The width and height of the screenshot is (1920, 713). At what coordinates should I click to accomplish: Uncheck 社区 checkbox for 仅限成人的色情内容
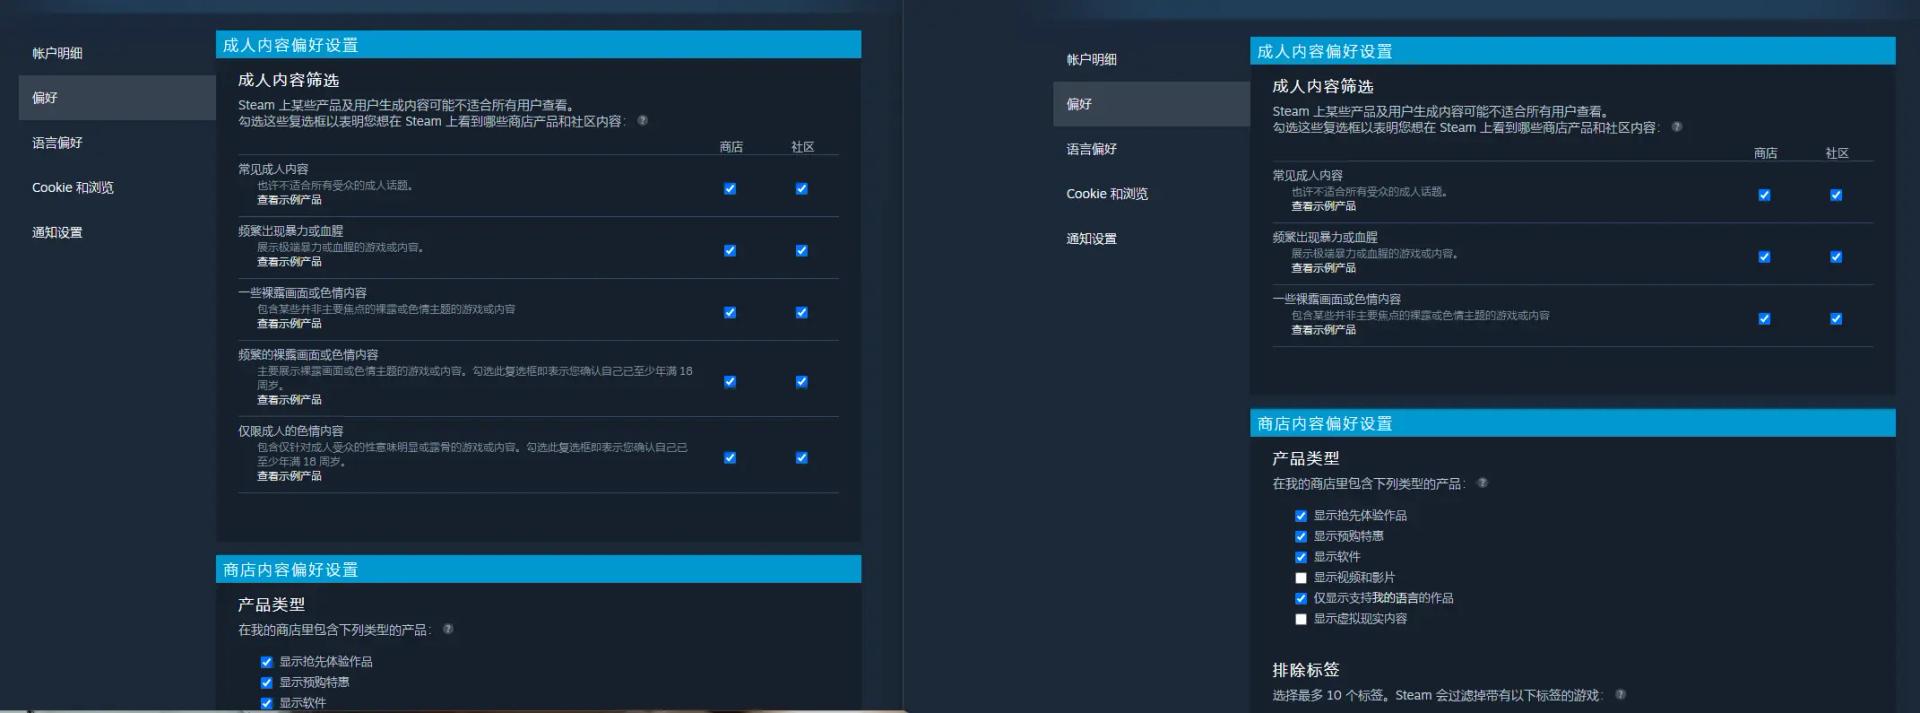click(x=801, y=458)
